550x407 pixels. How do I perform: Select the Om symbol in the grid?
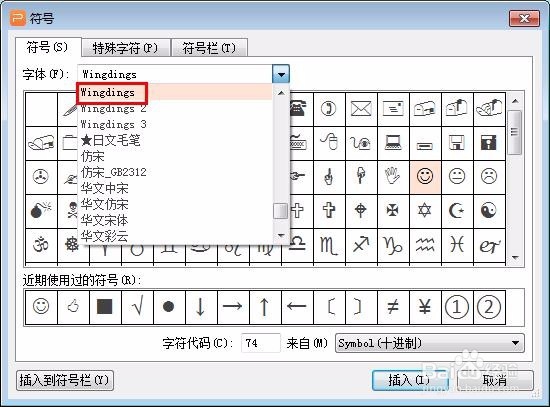41,245
